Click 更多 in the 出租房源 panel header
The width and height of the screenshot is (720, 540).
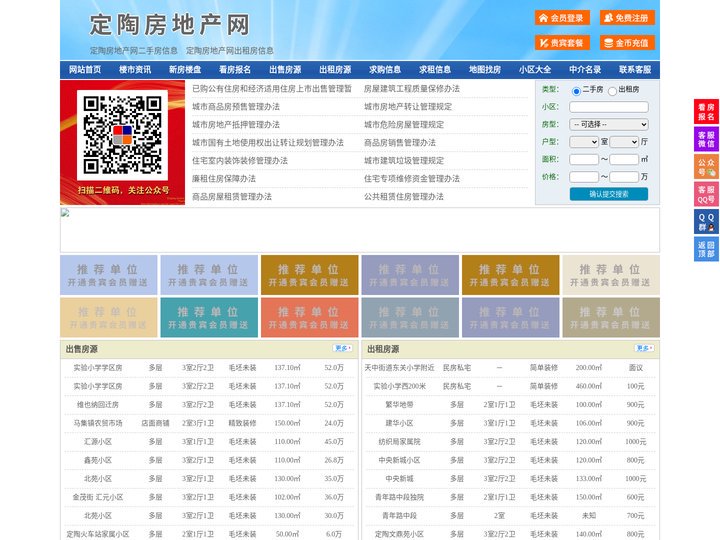click(x=644, y=349)
